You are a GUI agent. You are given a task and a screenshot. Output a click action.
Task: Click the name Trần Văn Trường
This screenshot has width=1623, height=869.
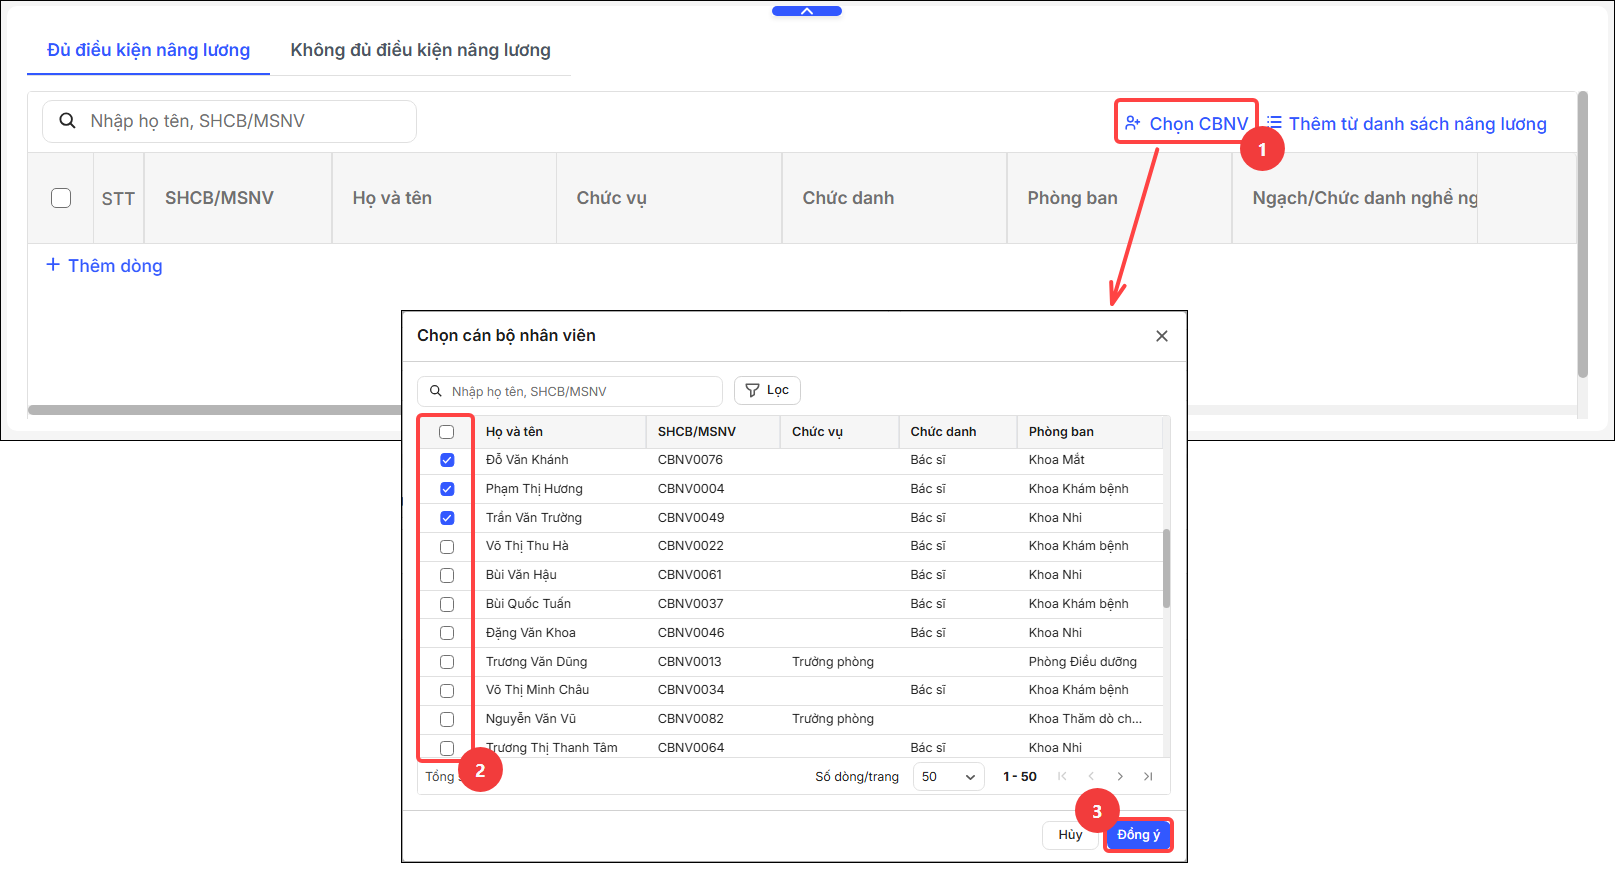point(534,518)
